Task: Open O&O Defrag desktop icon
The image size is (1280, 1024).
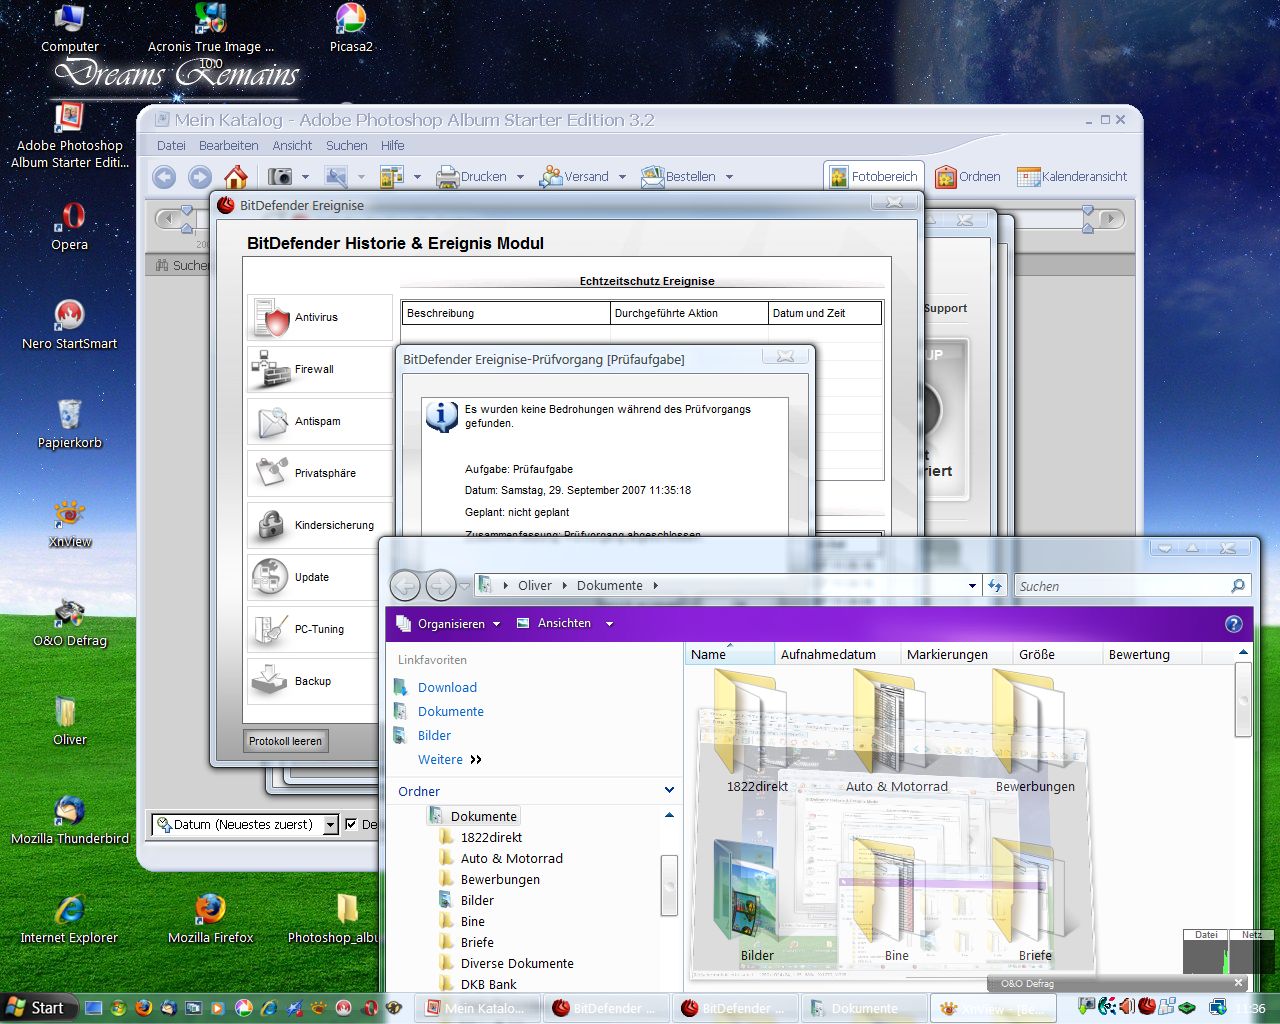Action: pos(70,622)
